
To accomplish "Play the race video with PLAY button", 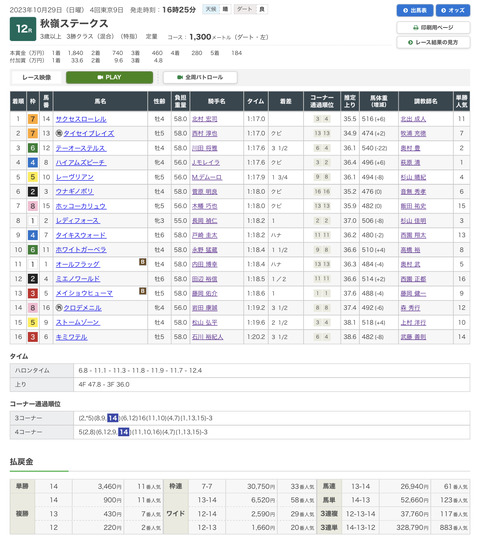I will 109,77.
